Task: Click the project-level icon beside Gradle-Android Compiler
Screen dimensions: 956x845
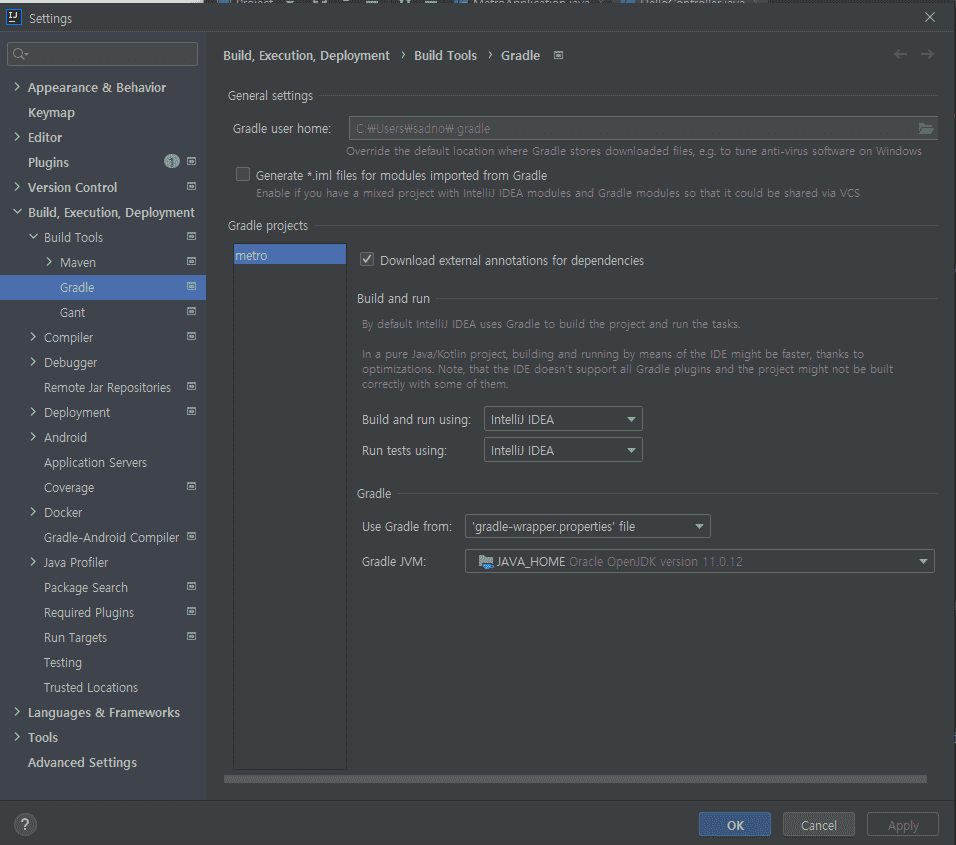Action: [x=191, y=537]
